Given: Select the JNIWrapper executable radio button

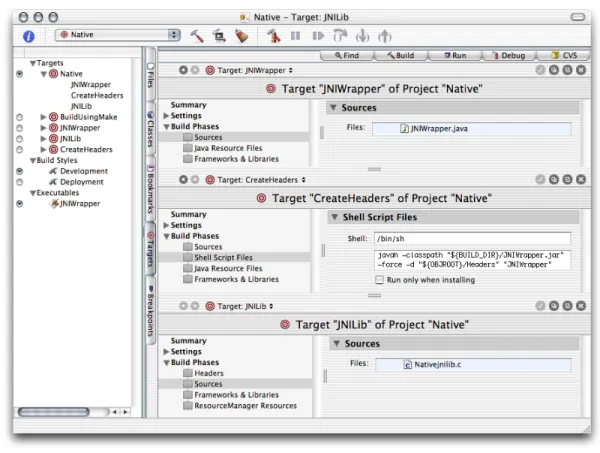Looking at the screenshot, I should (20, 204).
